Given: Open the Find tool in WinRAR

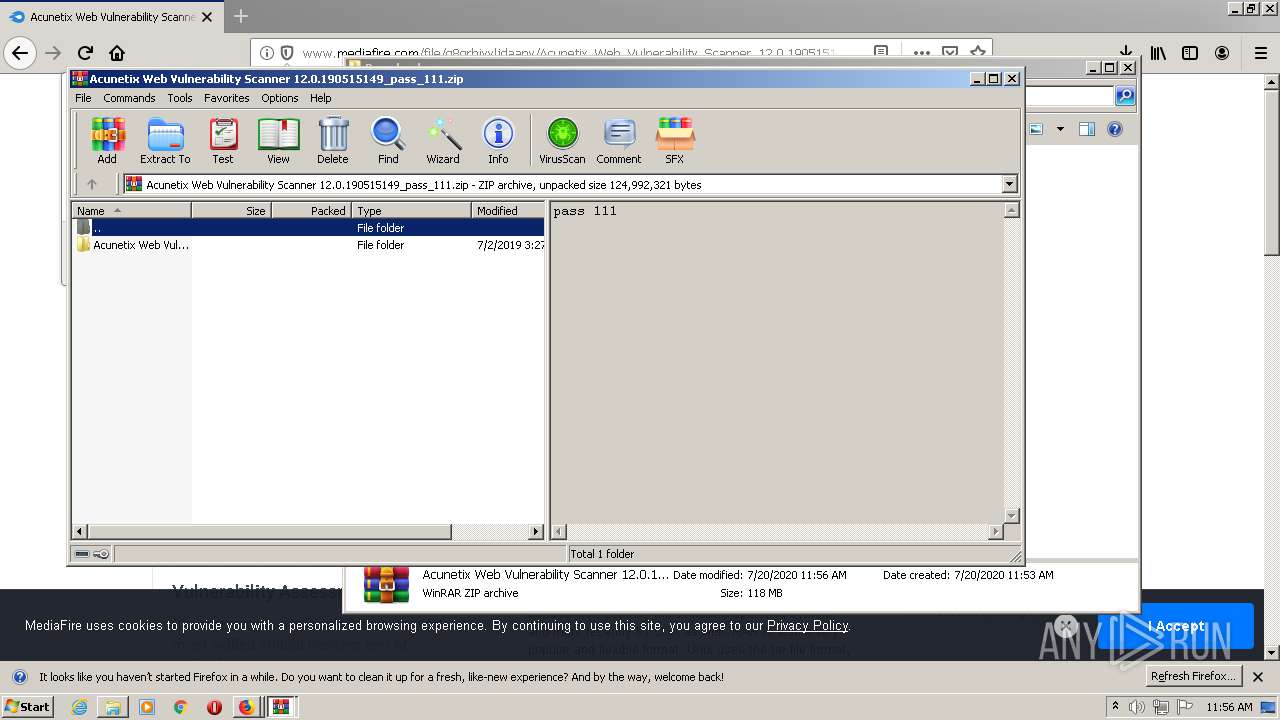Looking at the screenshot, I should click(388, 140).
